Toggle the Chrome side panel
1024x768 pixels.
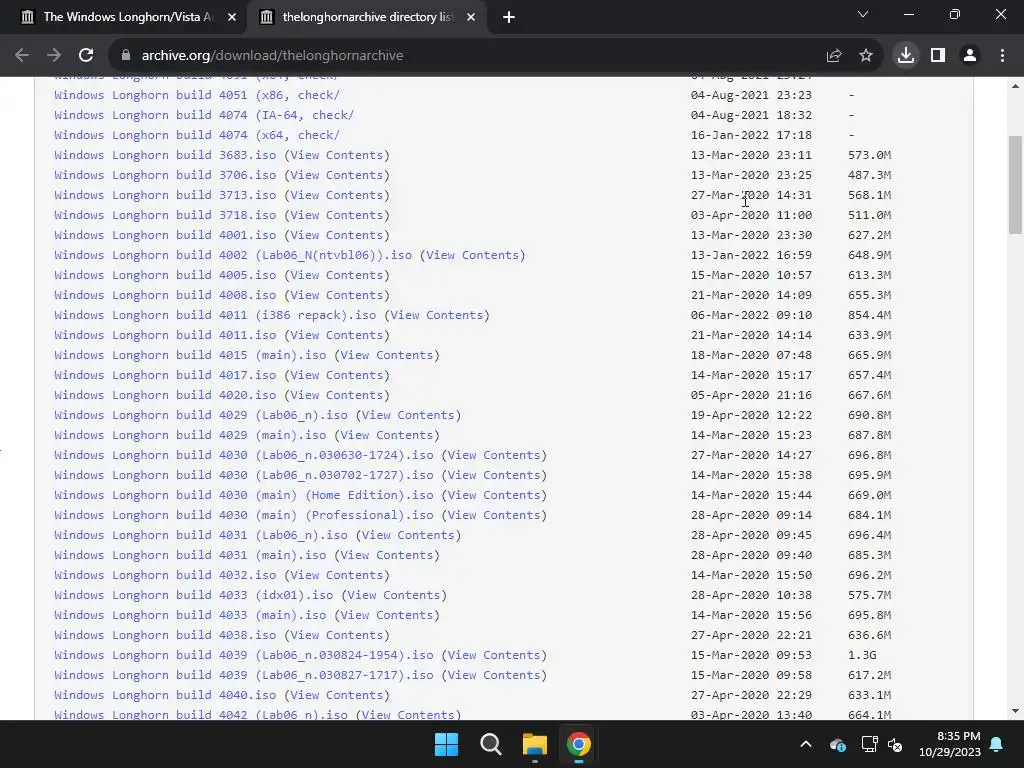point(938,56)
